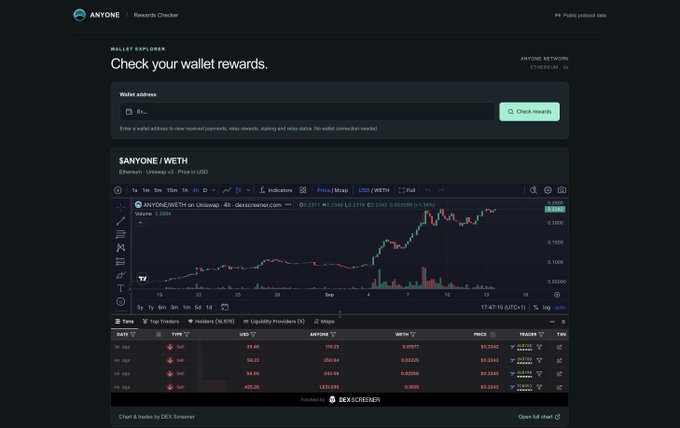Open the TRADER column filter

pyautogui.click(x=541, y=334)
